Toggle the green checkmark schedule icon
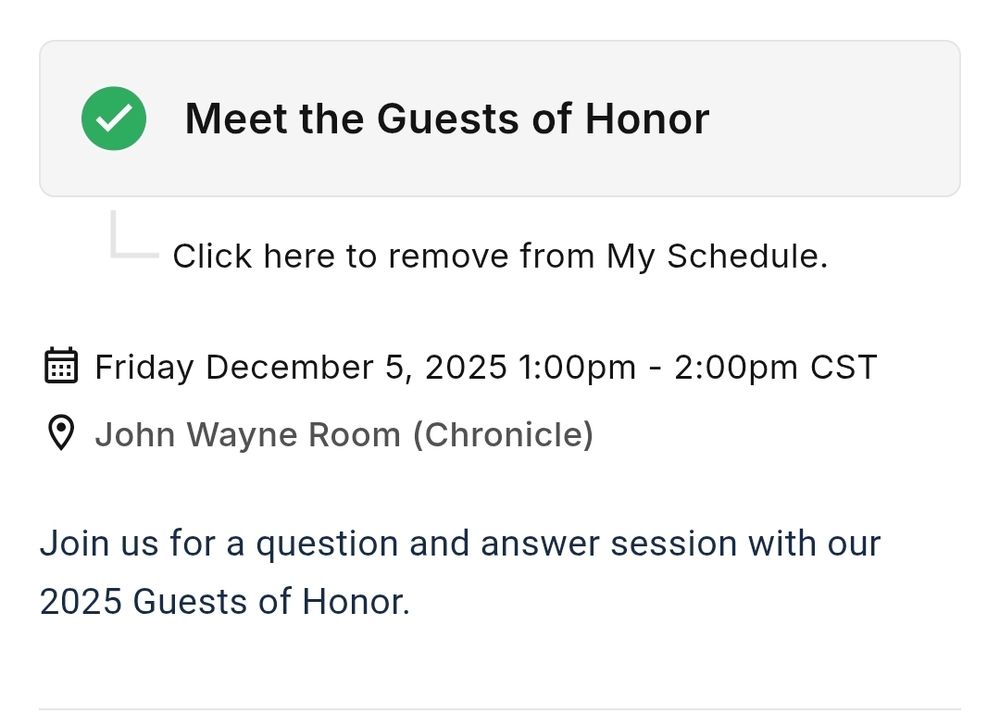The height and width of the screenshot is (713, 1000). coord(114,118)
